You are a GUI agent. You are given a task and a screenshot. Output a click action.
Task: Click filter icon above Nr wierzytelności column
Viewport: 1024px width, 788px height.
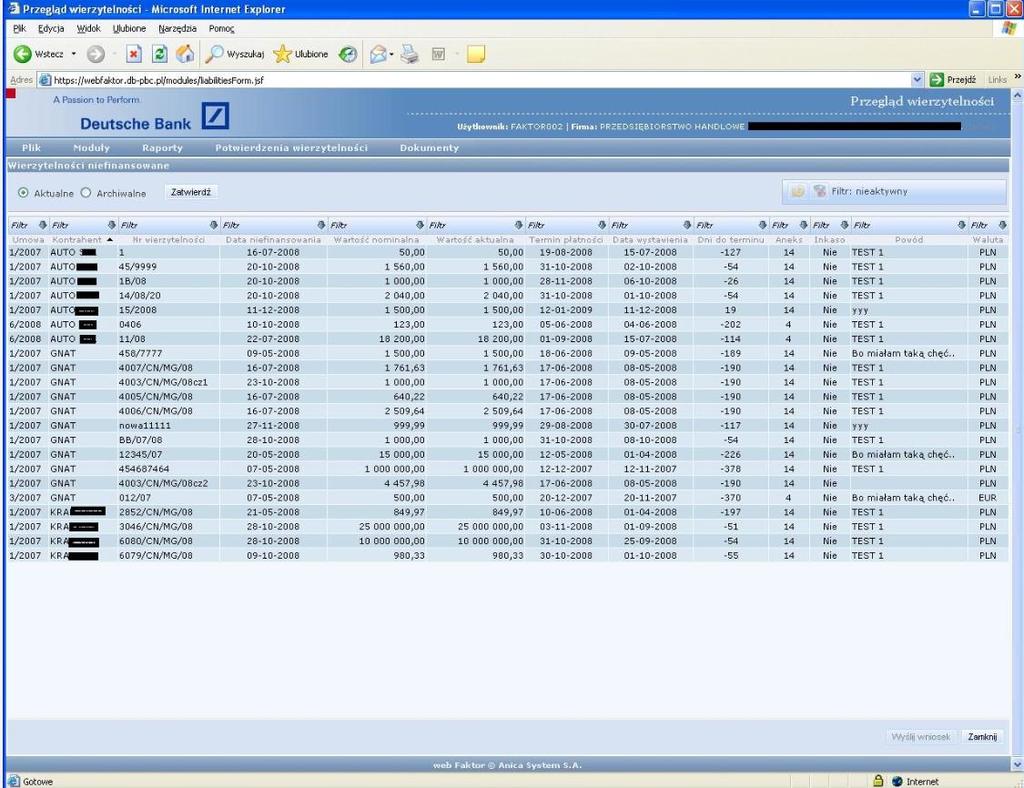[214, 225]
